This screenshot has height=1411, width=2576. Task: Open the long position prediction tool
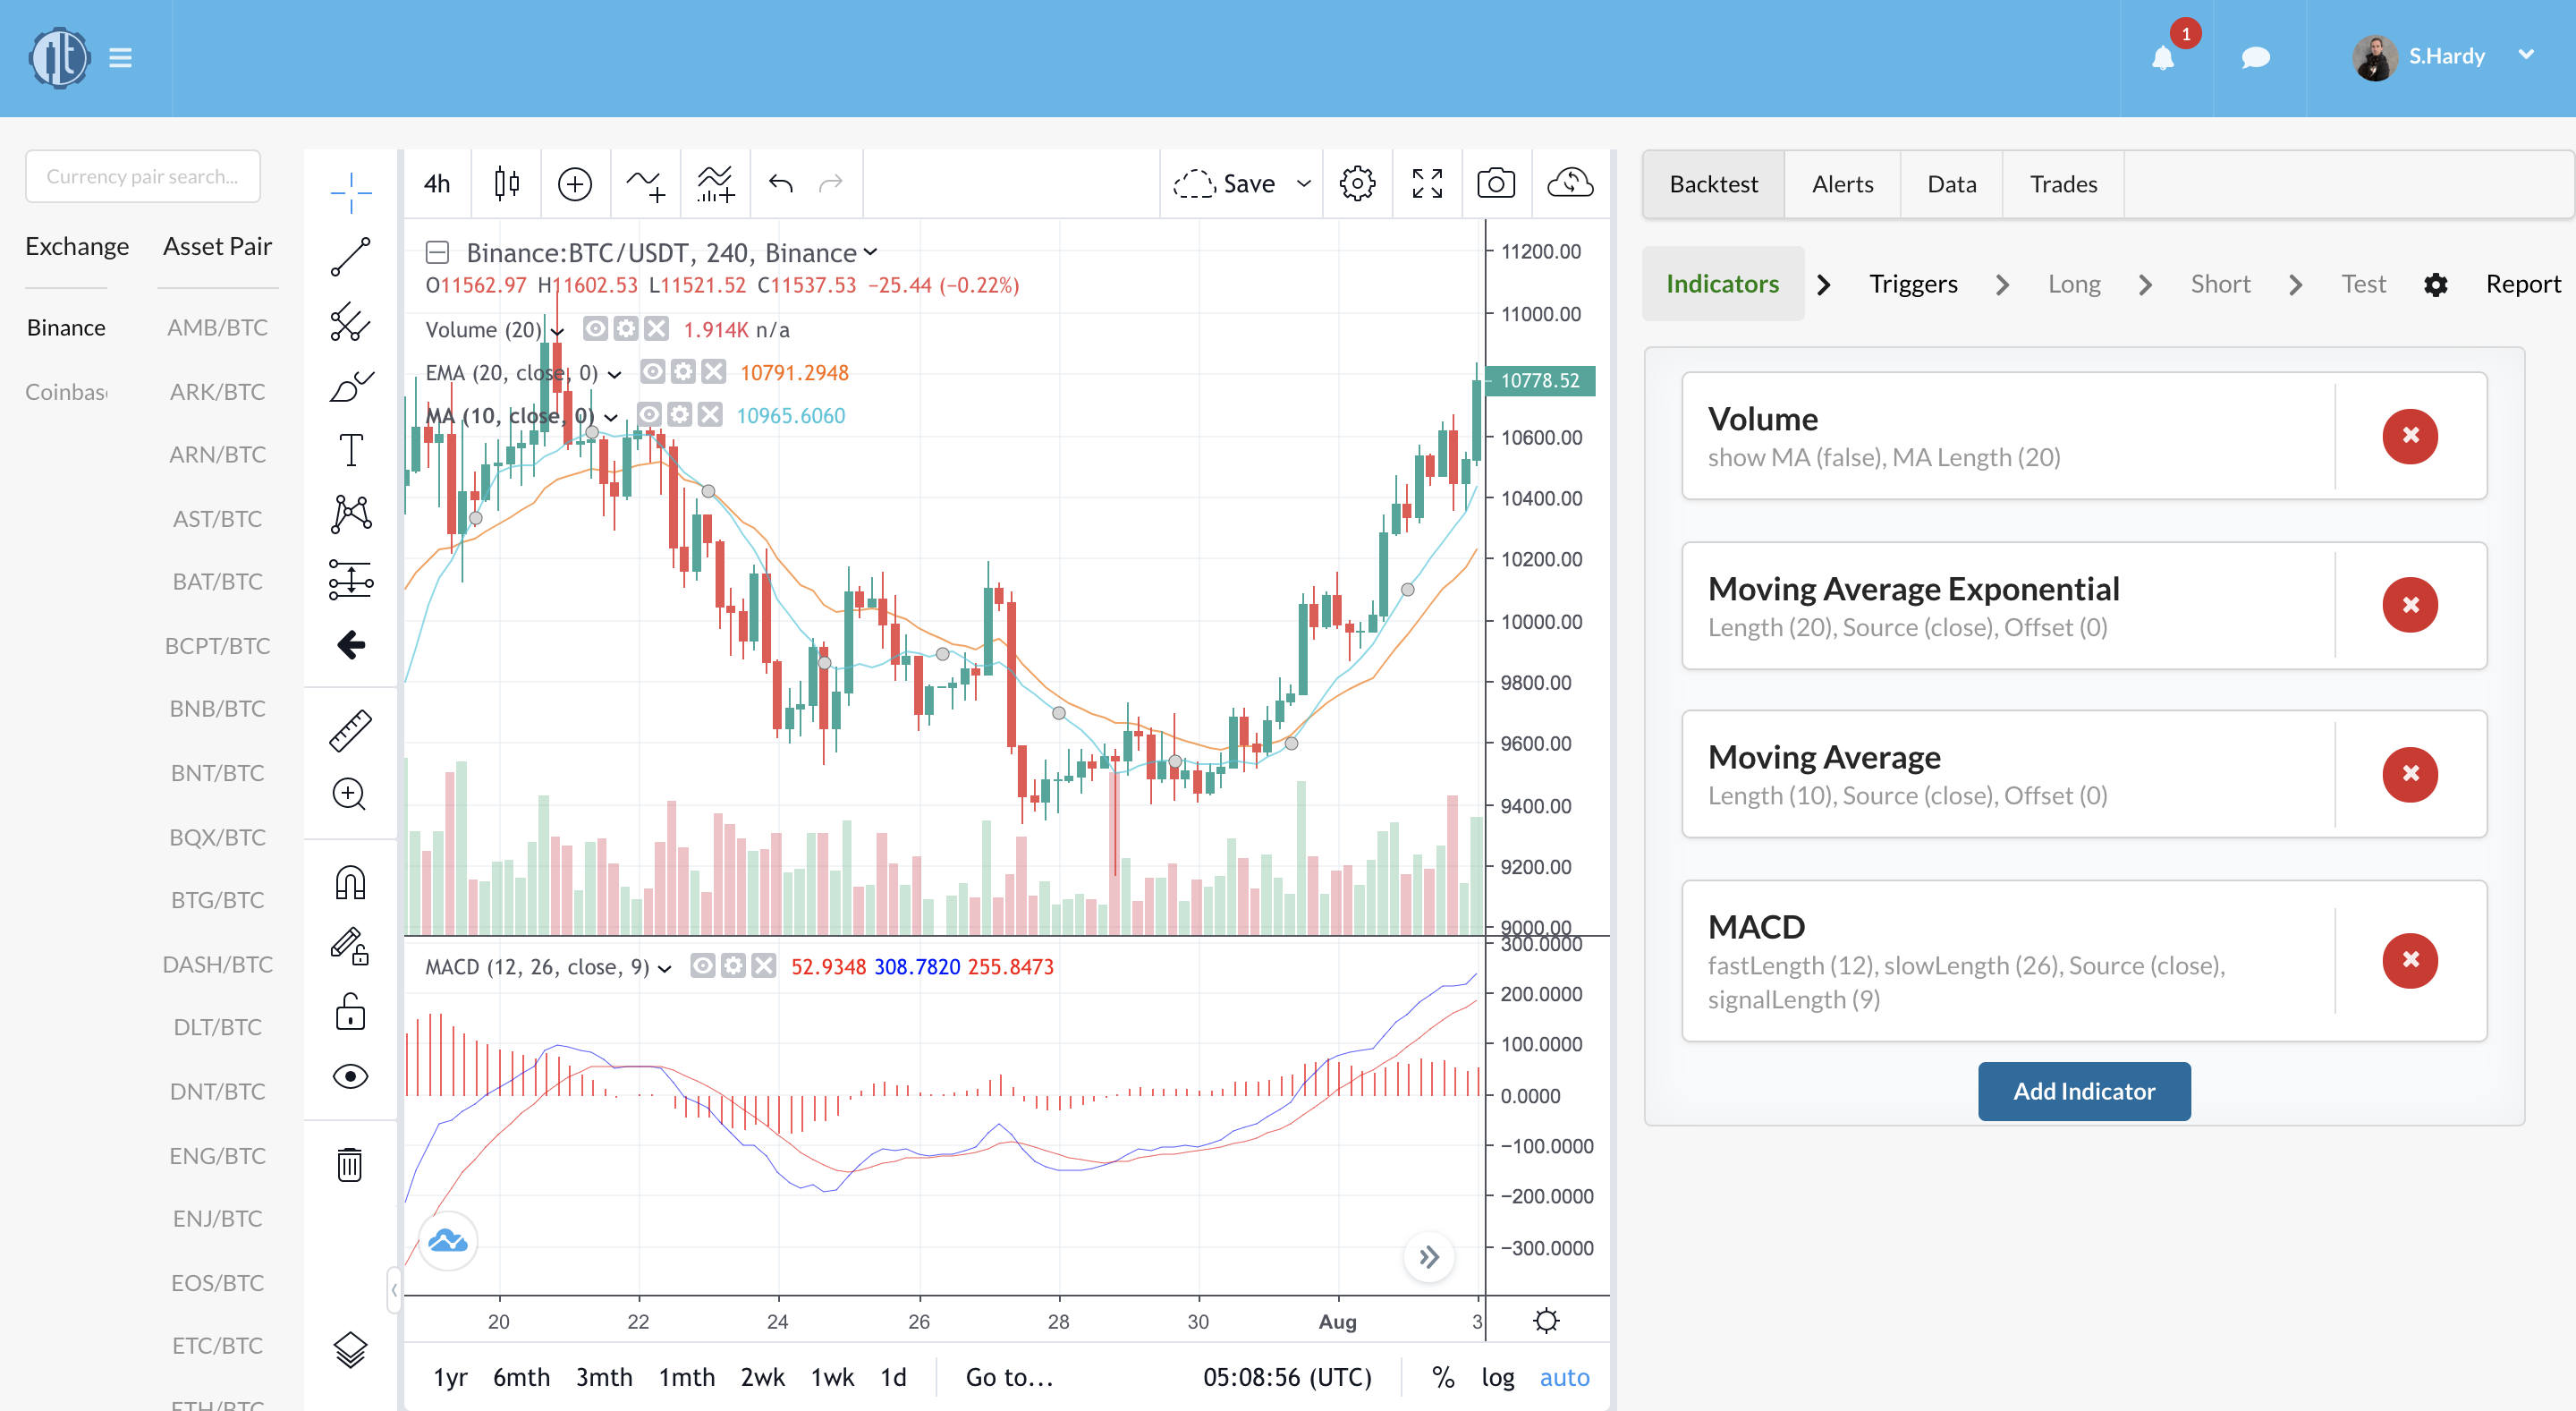click(351, 579)
